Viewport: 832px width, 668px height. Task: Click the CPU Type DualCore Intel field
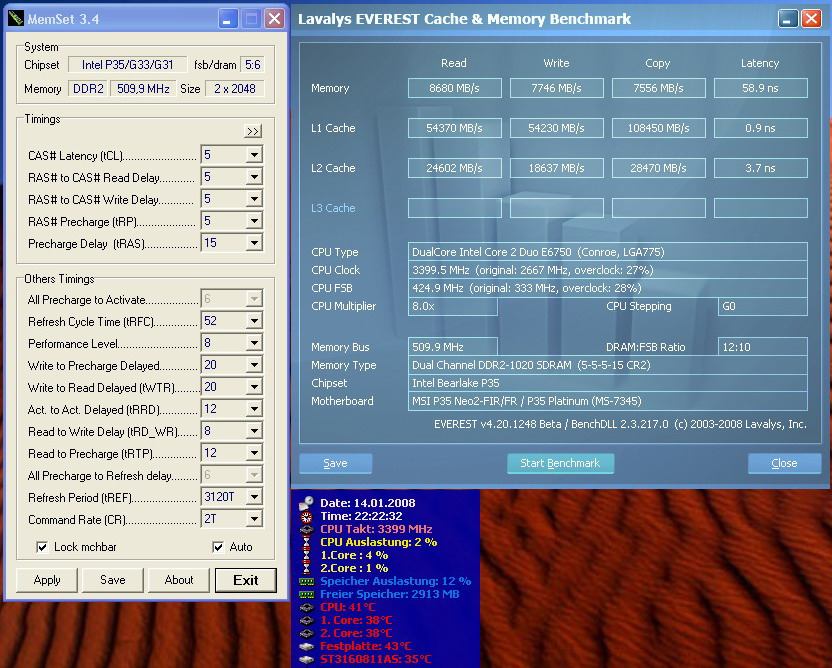[608, 252]
